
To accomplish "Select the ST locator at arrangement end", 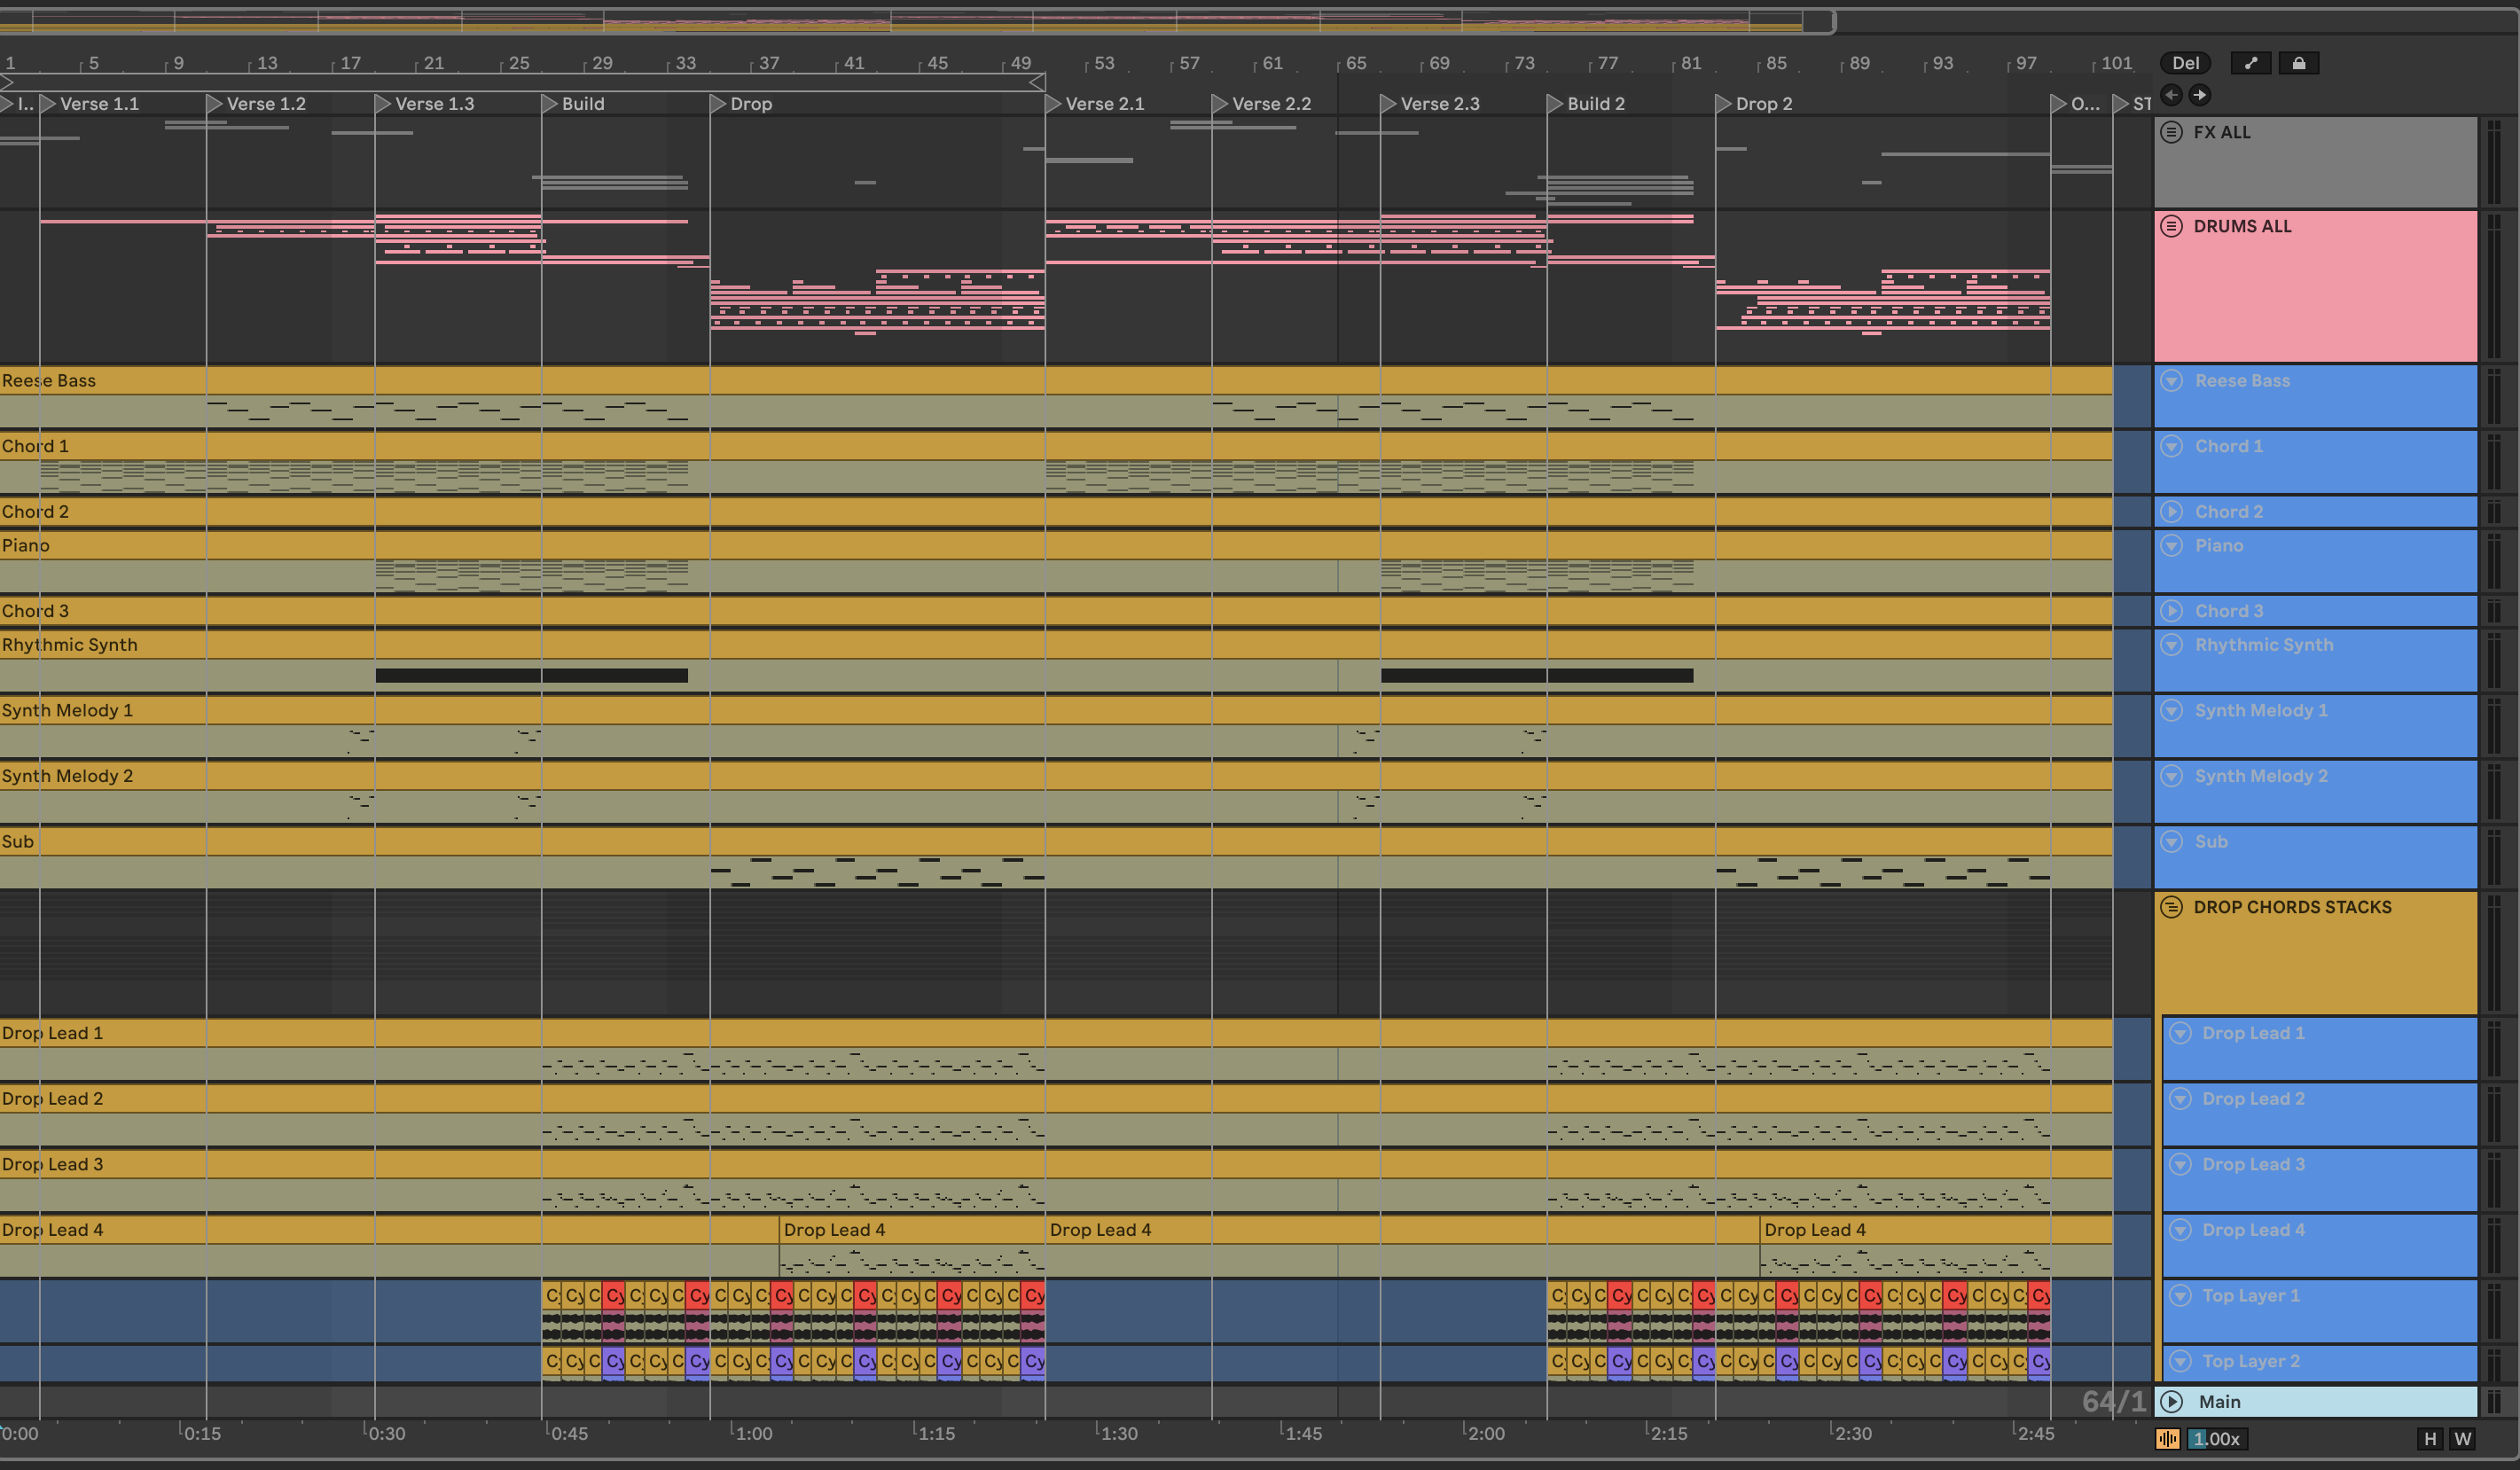I will (2132, 104).
